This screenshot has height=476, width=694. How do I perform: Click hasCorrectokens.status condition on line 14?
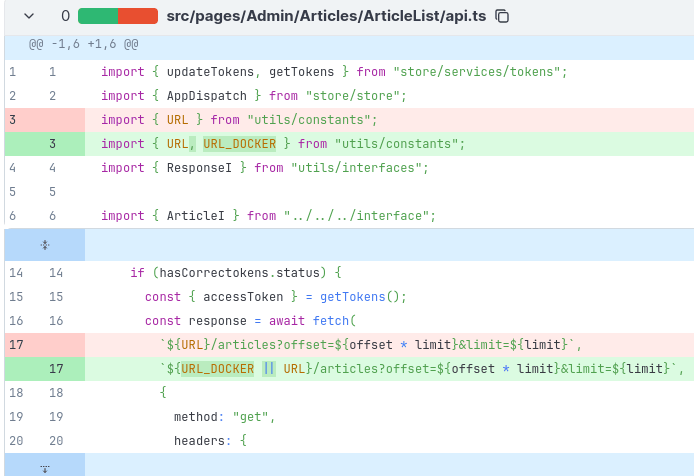click(x=239, y=273)
